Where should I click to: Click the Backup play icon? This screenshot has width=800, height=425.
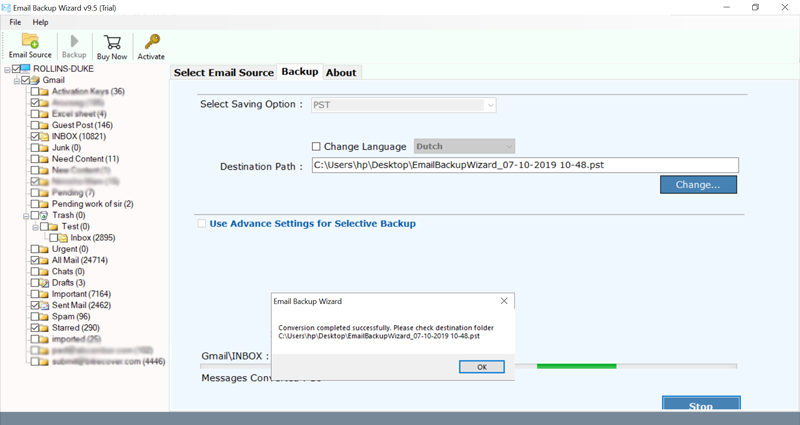point(74,45)
